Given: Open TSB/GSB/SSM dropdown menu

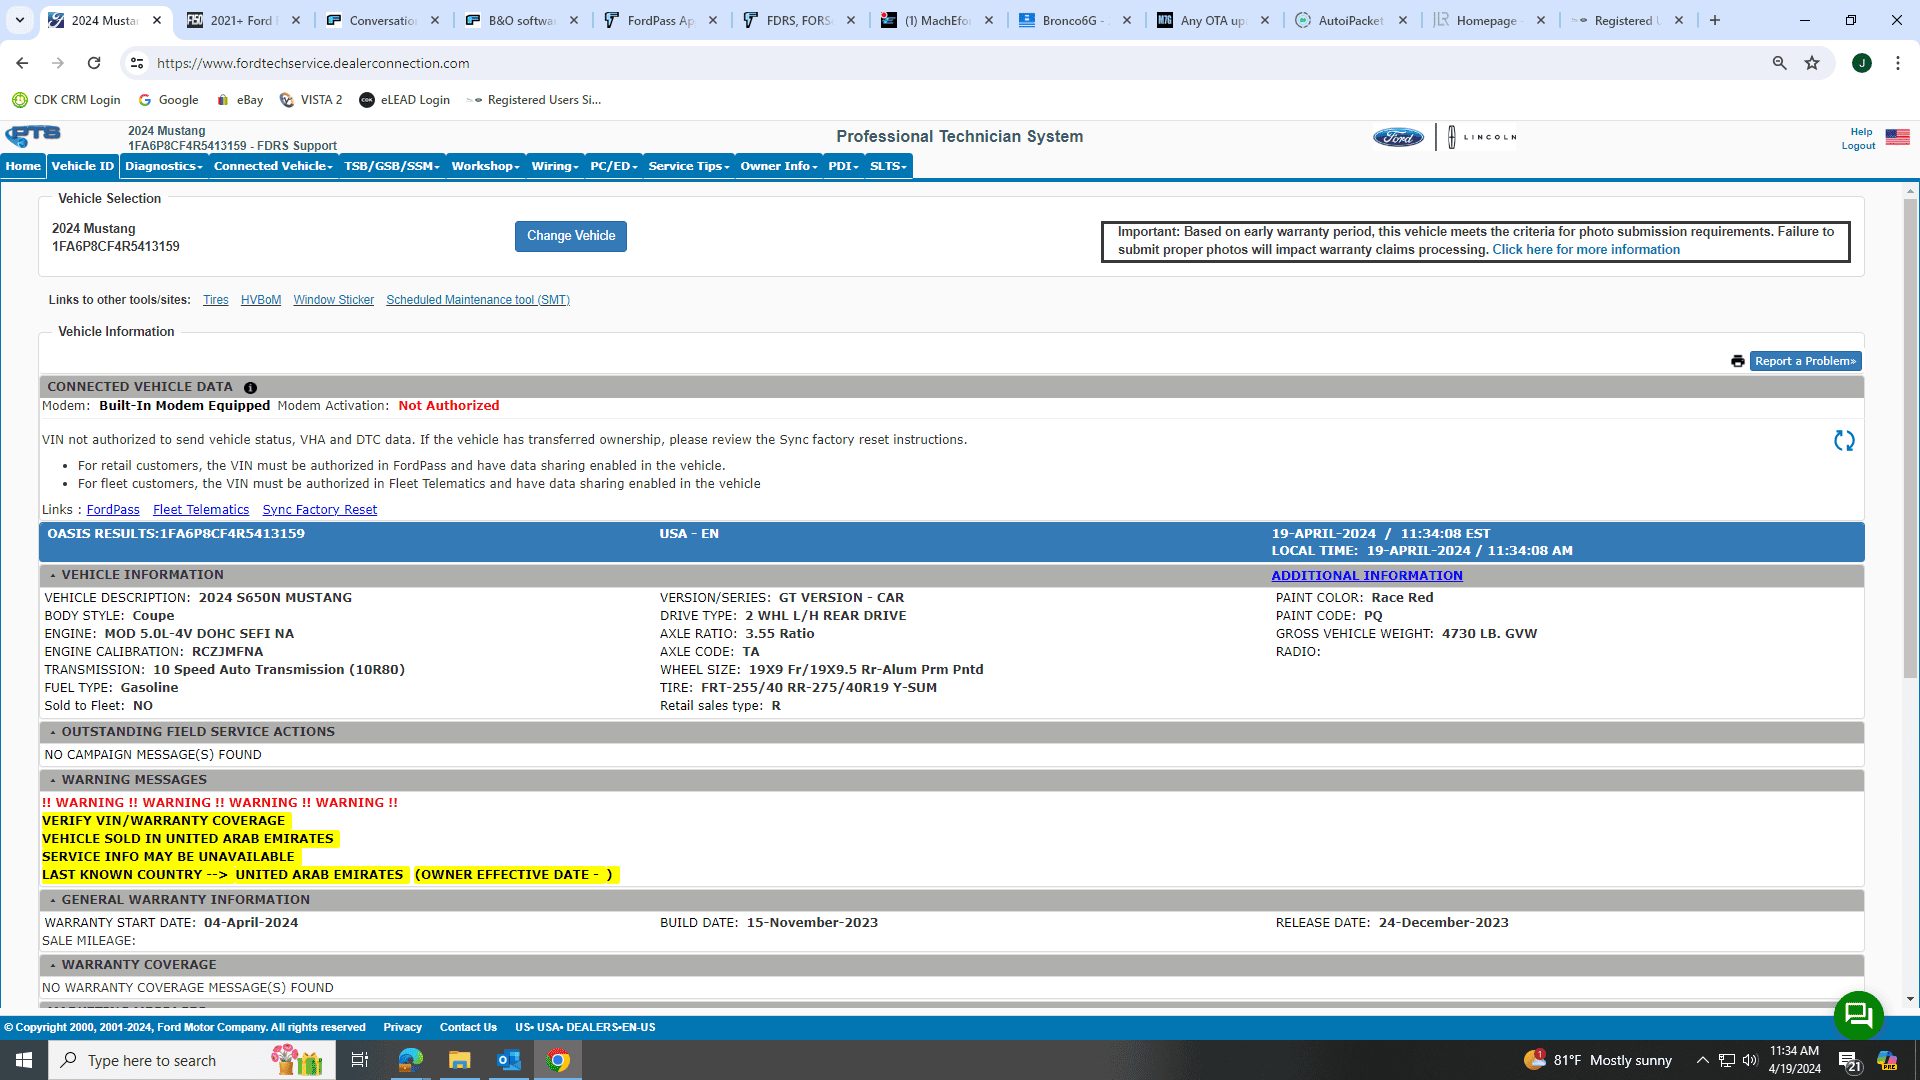Looking at the screenshot, I should pyautogui.click(x=391, y=166).
